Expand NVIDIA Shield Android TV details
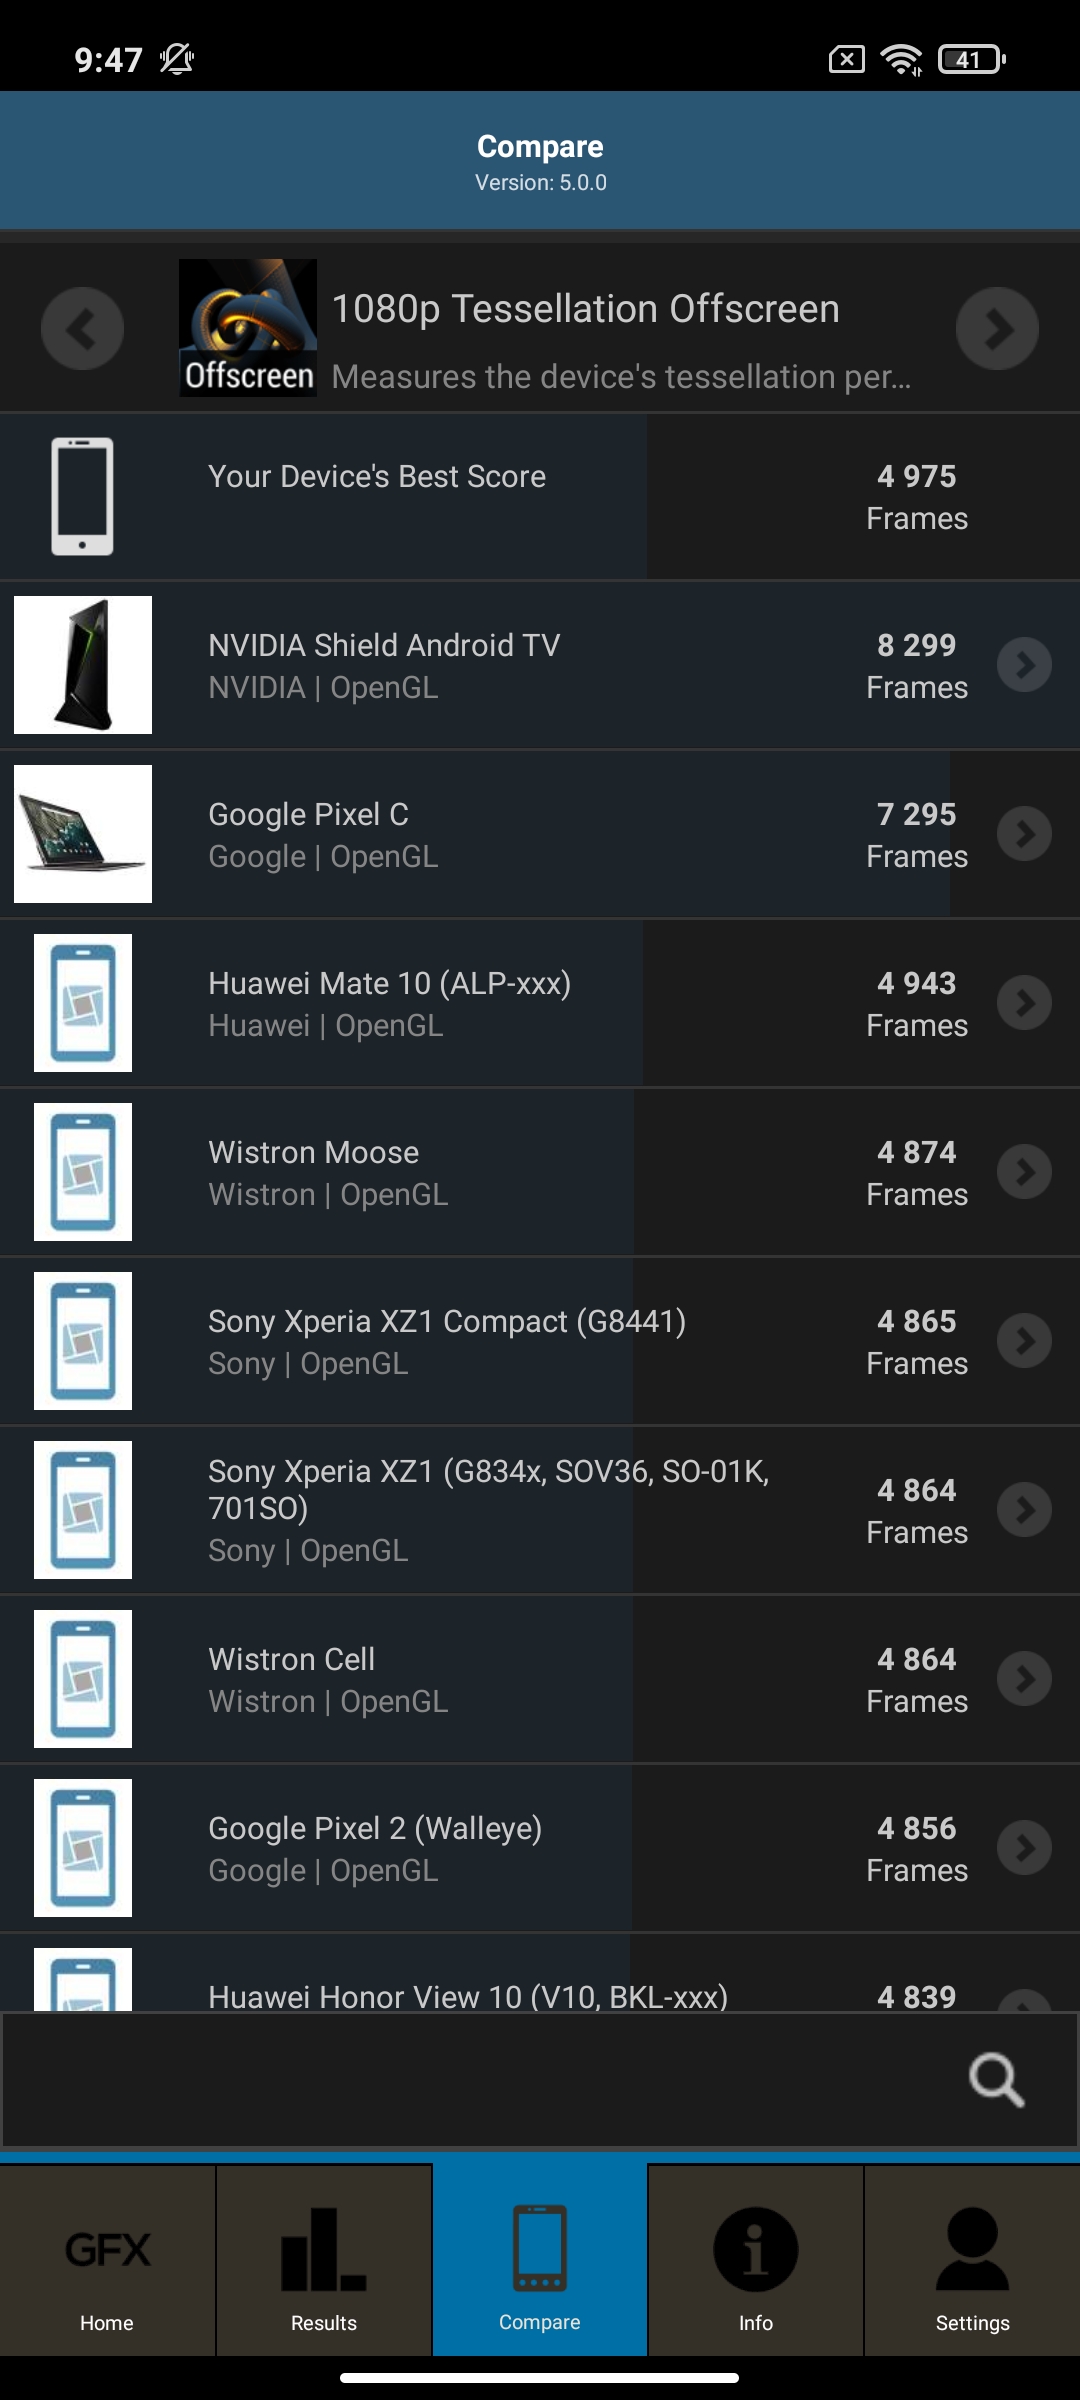 (x=1025, y=665)
